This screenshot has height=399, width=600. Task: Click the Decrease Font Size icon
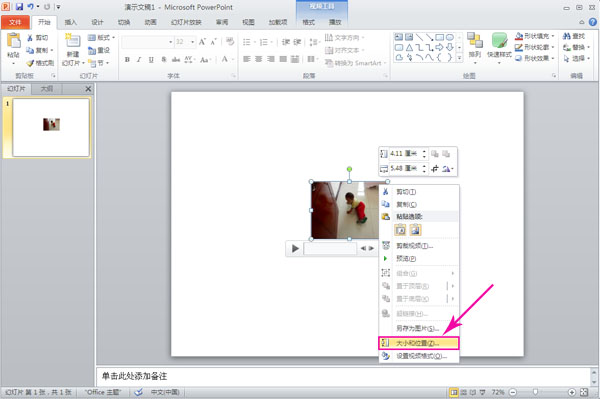pyautogui.click(x=214, y=41)
